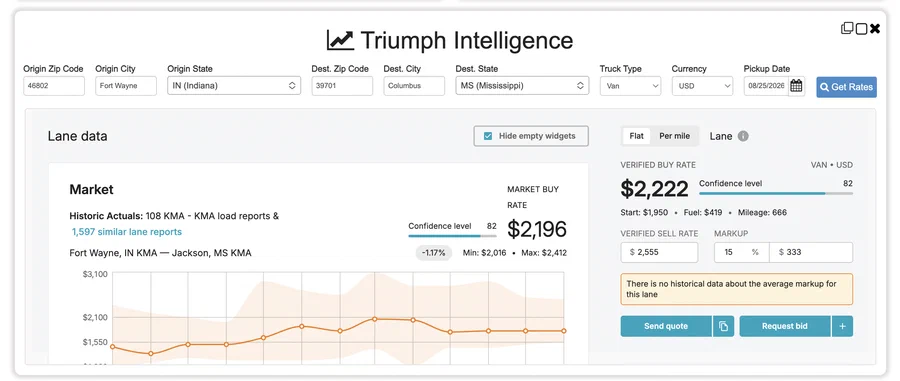
Task: Open the Dest. State dropdown
Action: [x=522, y=85]
